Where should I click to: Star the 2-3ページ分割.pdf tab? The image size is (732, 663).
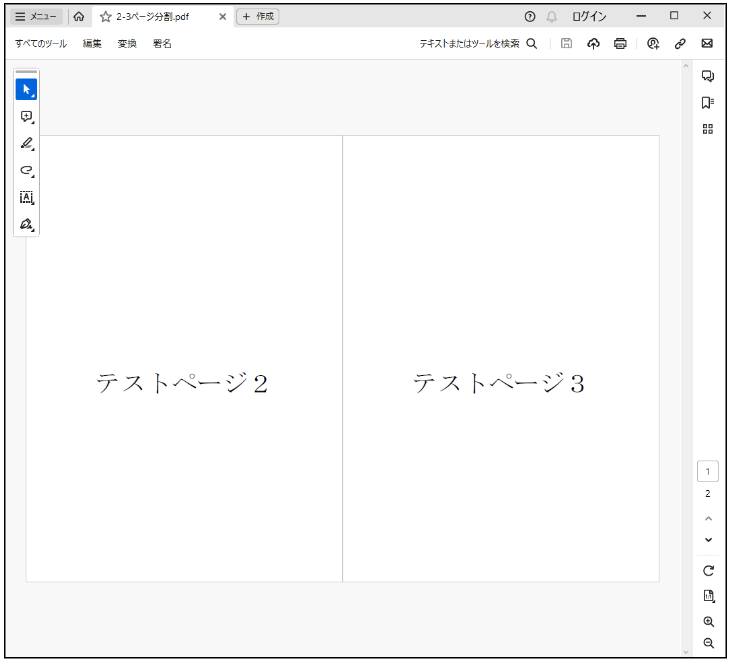coord(106,17)
